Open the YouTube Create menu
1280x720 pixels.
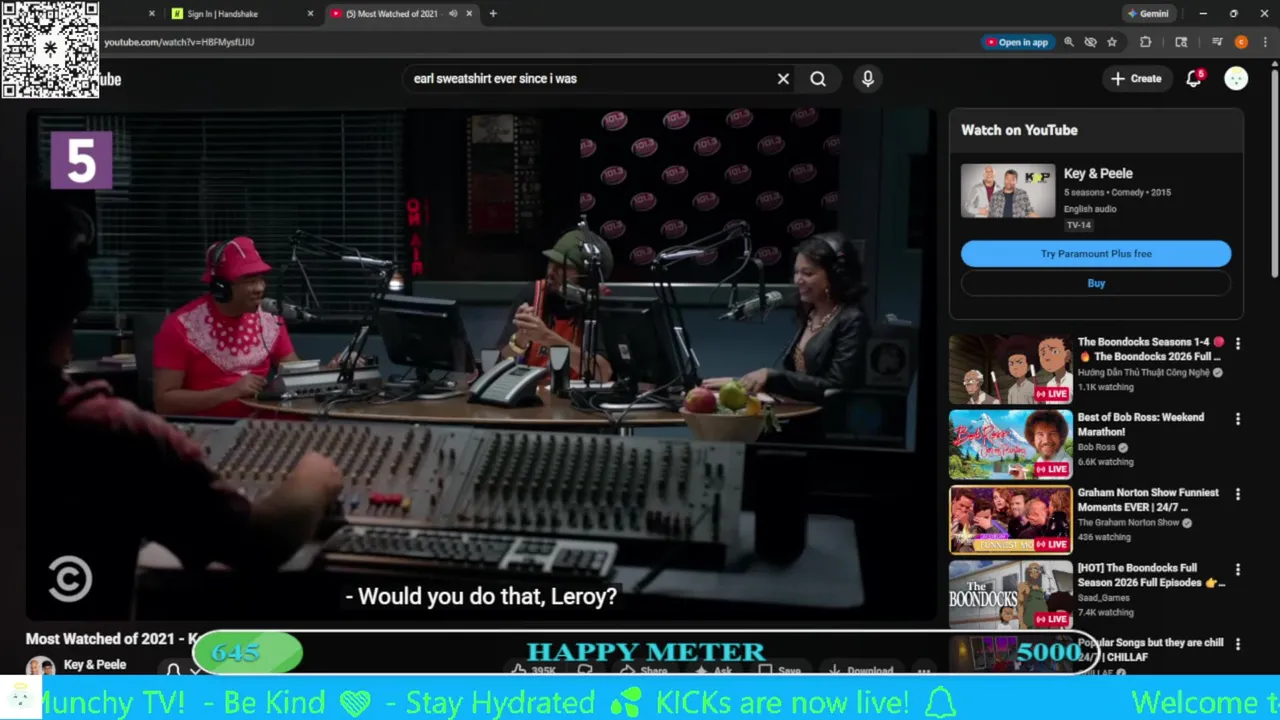pos(1136,79)
